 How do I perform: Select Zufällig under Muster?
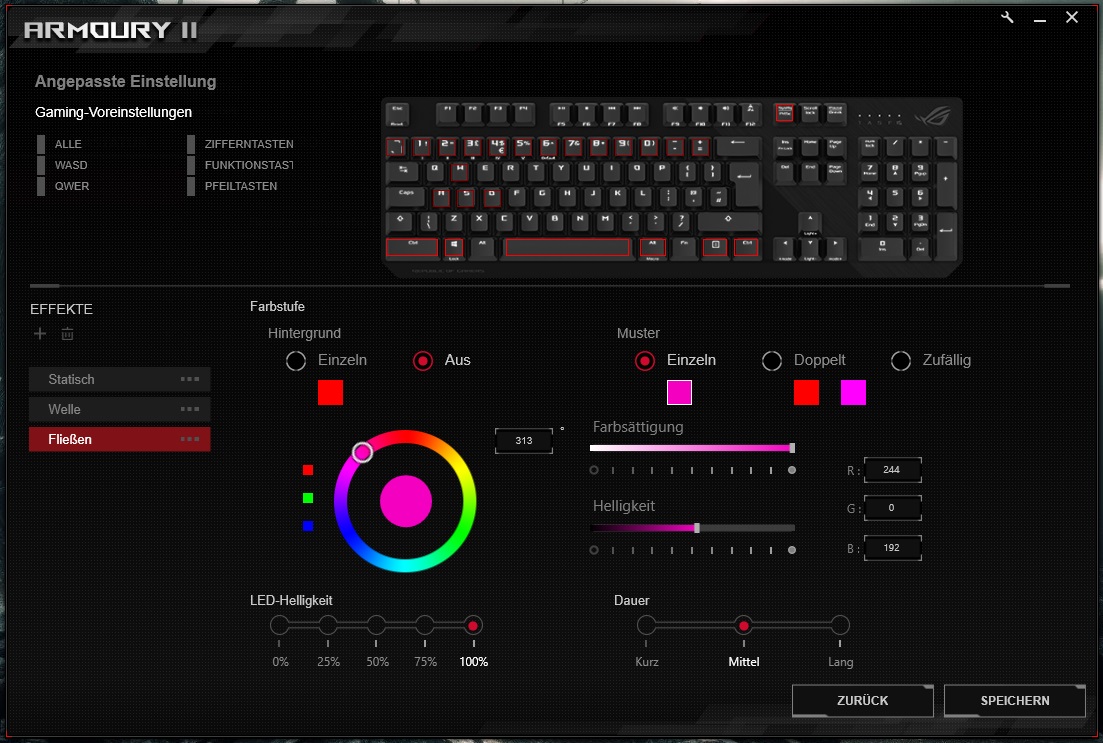click(x=900, y=360)
